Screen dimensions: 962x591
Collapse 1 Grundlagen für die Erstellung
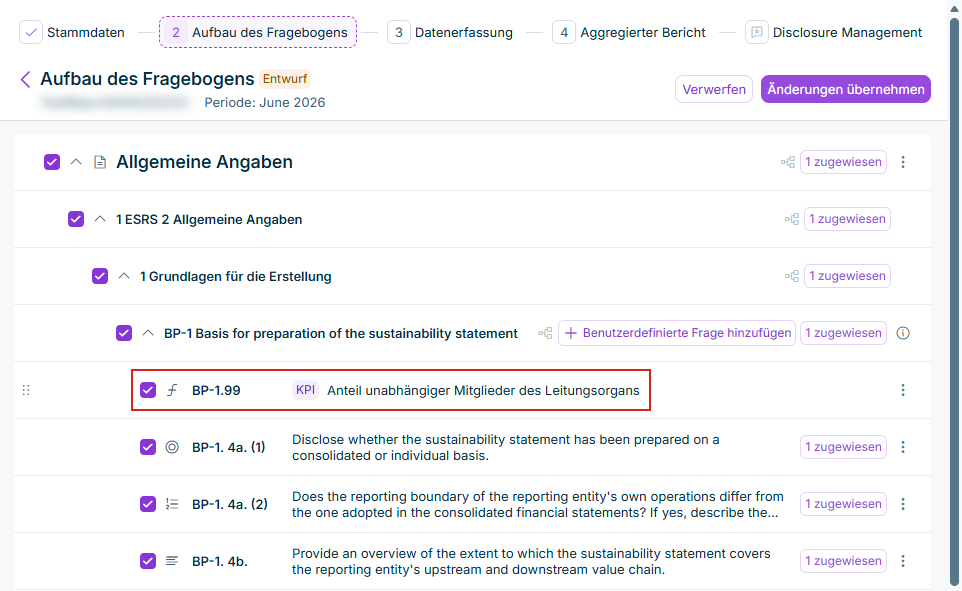(124, 276)
